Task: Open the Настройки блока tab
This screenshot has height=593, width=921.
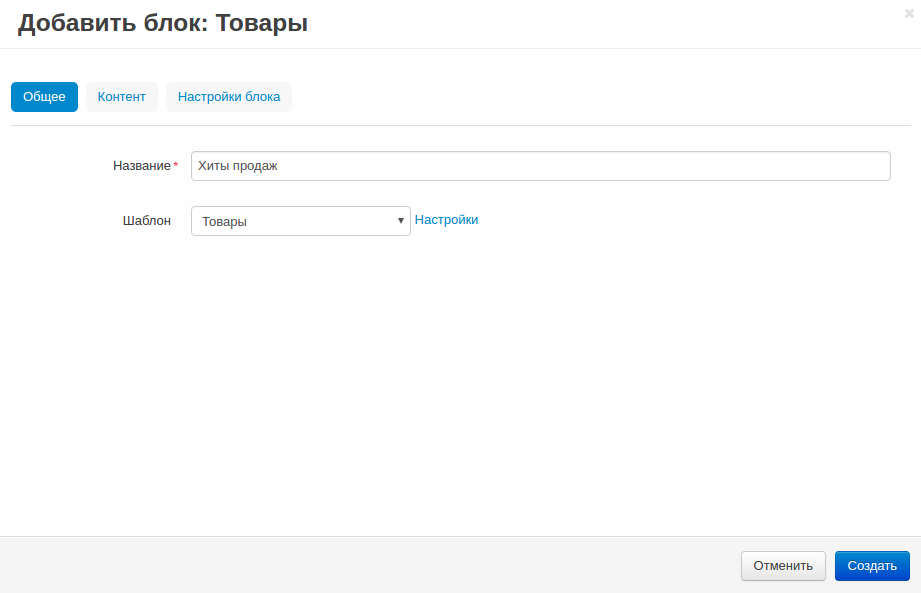Action: click(228, 97)
